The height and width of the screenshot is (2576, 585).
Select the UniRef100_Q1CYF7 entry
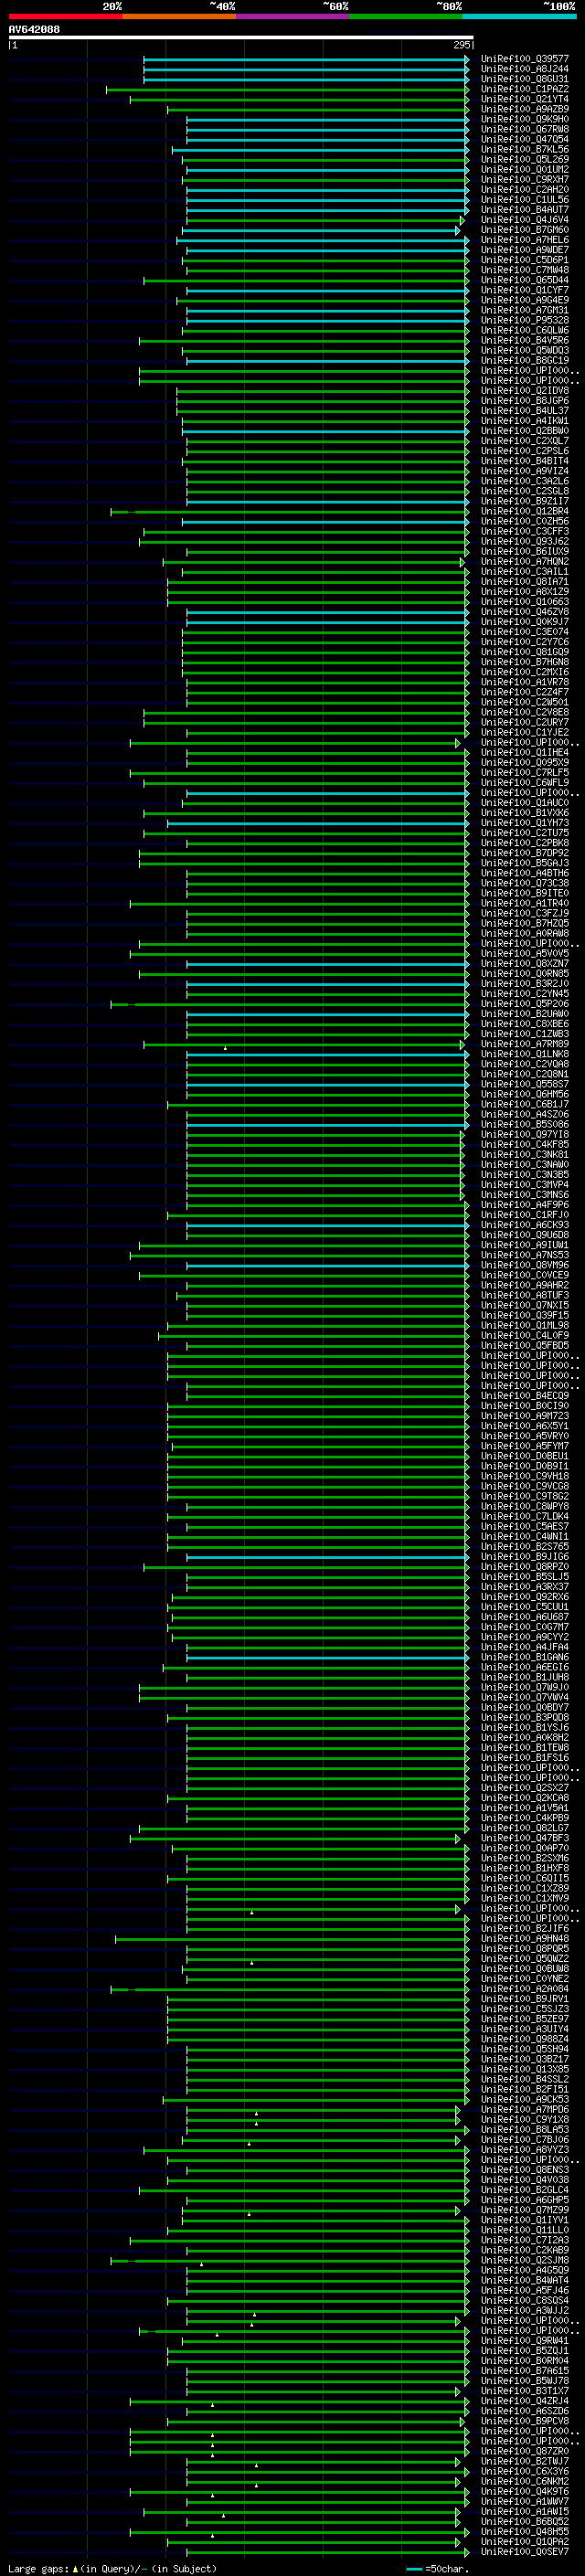(525, 290)
